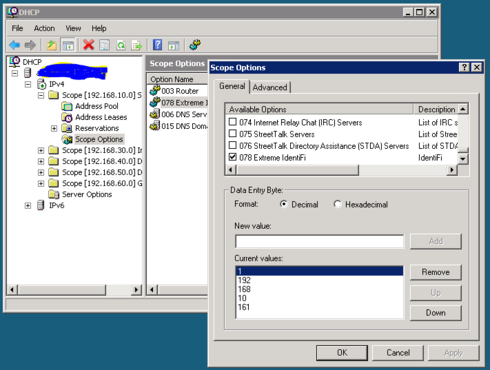Click Available Options scroll down arrow
The width and height of the screenshot is (490, 370).
point(463,159)
